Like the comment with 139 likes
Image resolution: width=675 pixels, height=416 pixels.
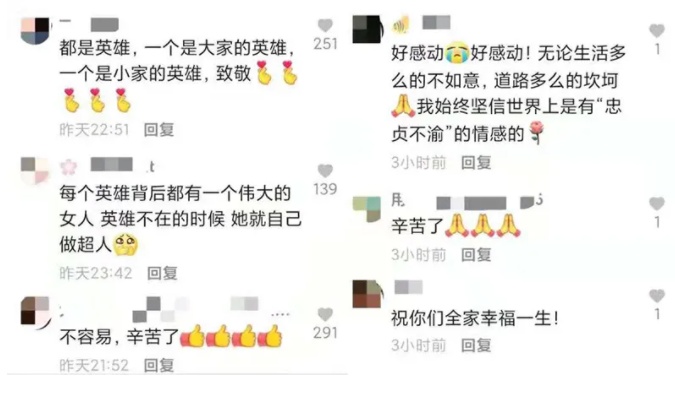point(325,171)
